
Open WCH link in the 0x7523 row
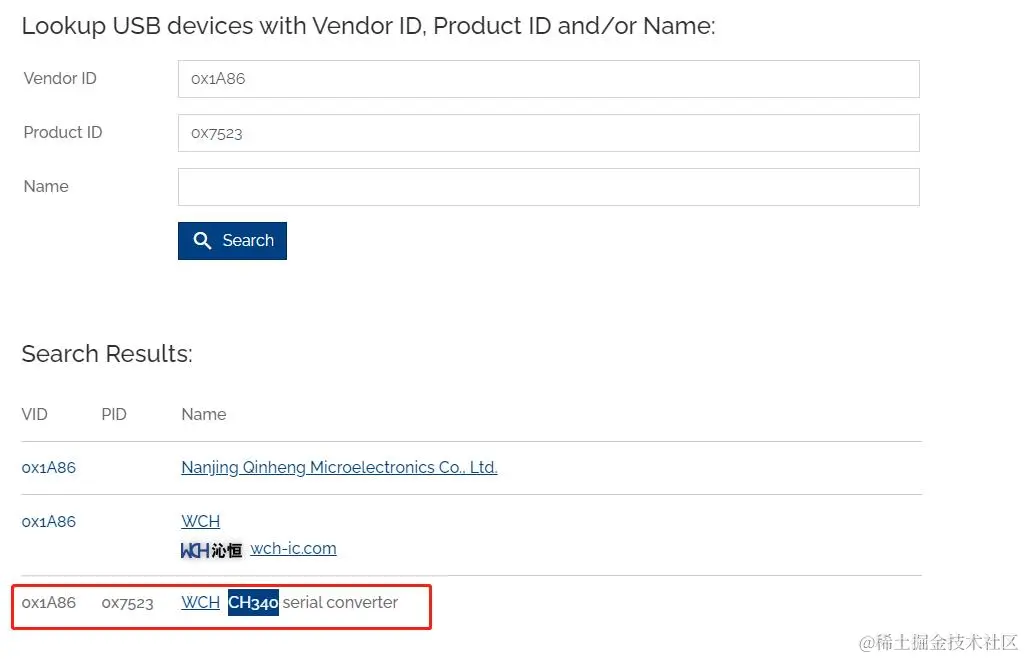click(x=201, y=602)
